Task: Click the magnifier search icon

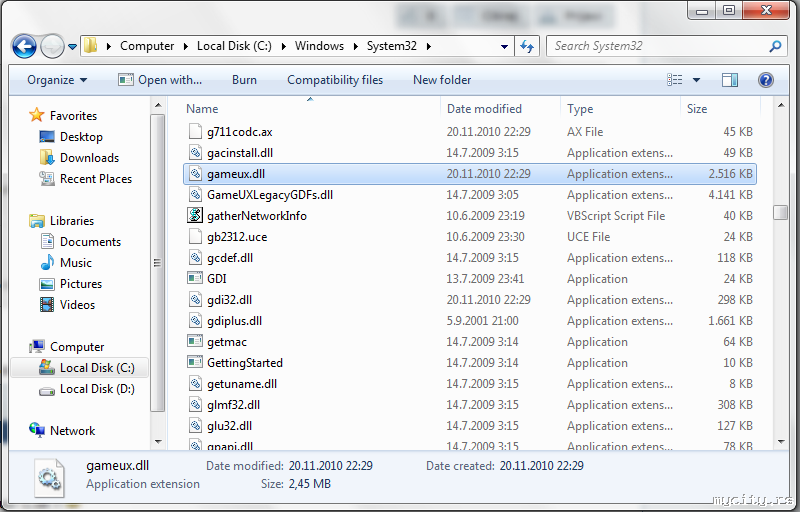Action: coord(776,46)
